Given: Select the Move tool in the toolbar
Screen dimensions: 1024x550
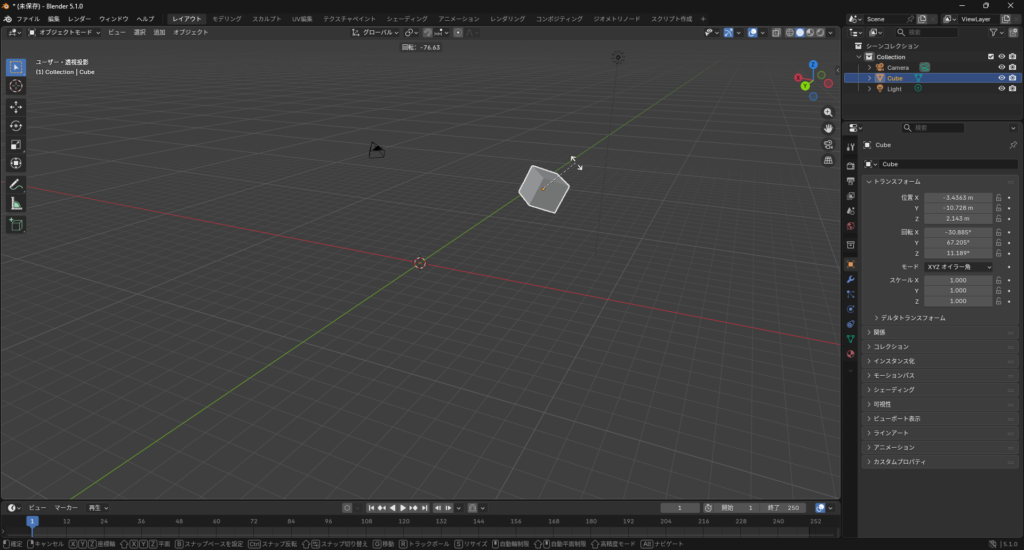Looking at the screenshot, I should point(16,106).
